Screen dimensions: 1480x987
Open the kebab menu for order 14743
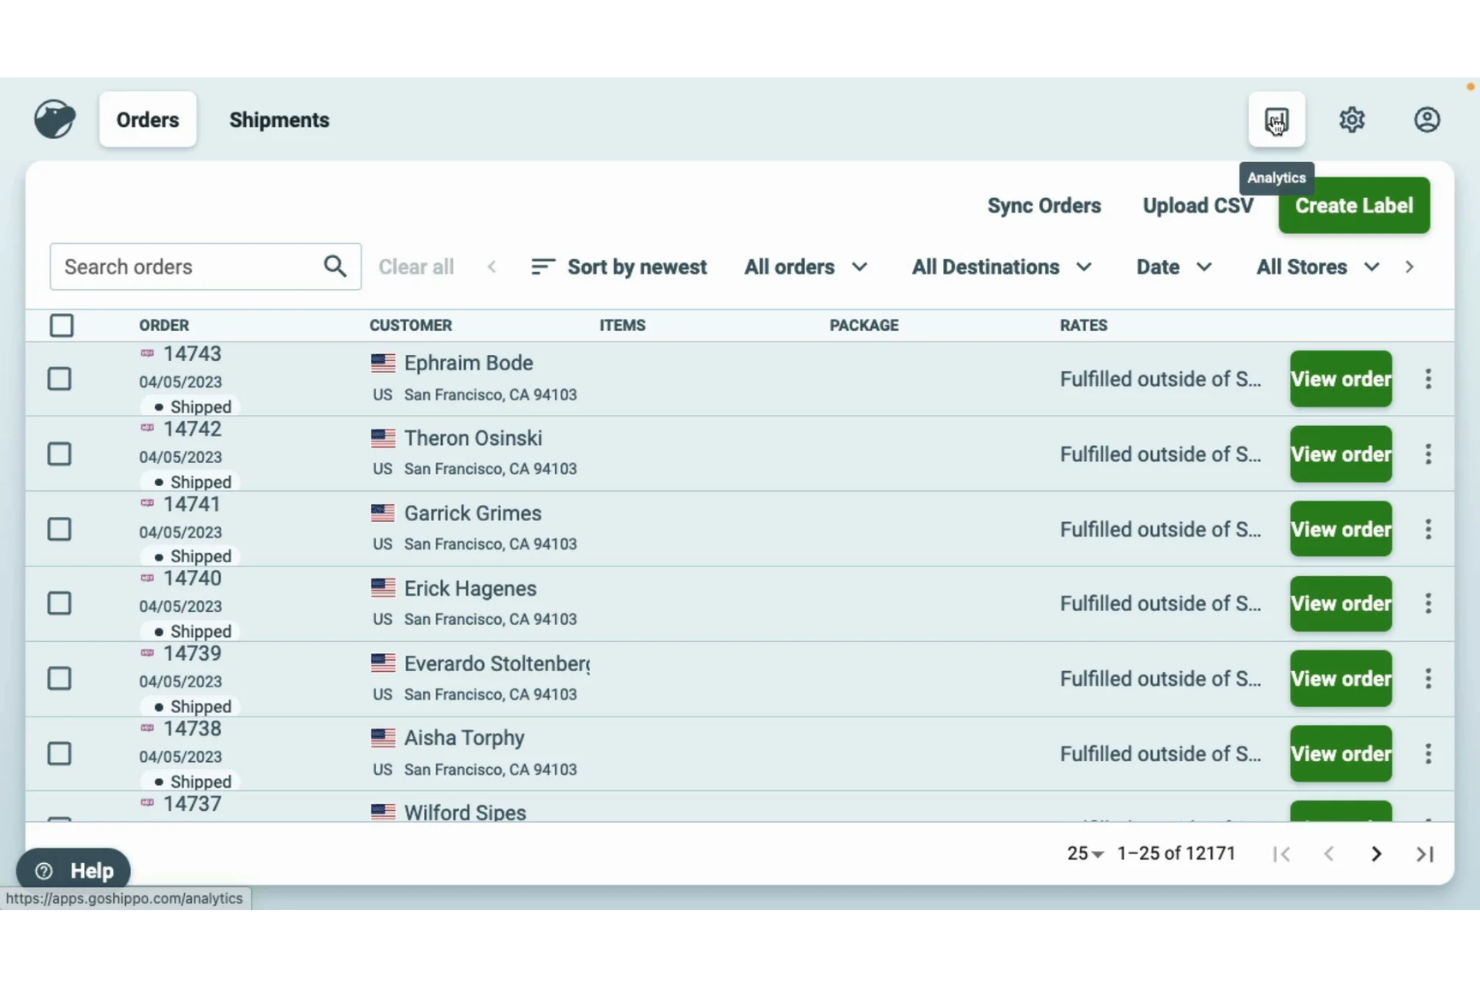tap(1428, 379)
